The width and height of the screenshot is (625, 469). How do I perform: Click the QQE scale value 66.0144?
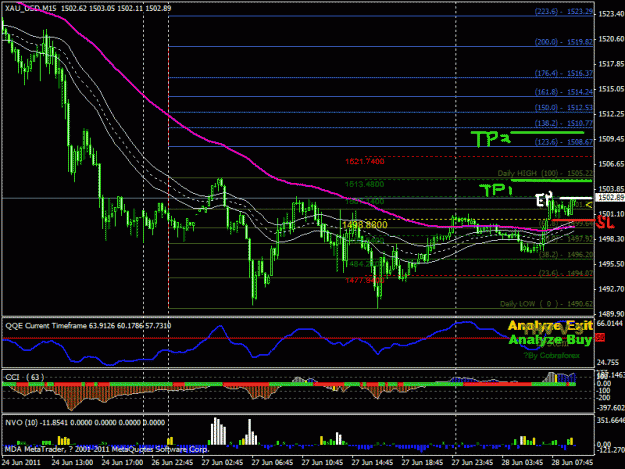pyautogui.click(x=610, y=323)
